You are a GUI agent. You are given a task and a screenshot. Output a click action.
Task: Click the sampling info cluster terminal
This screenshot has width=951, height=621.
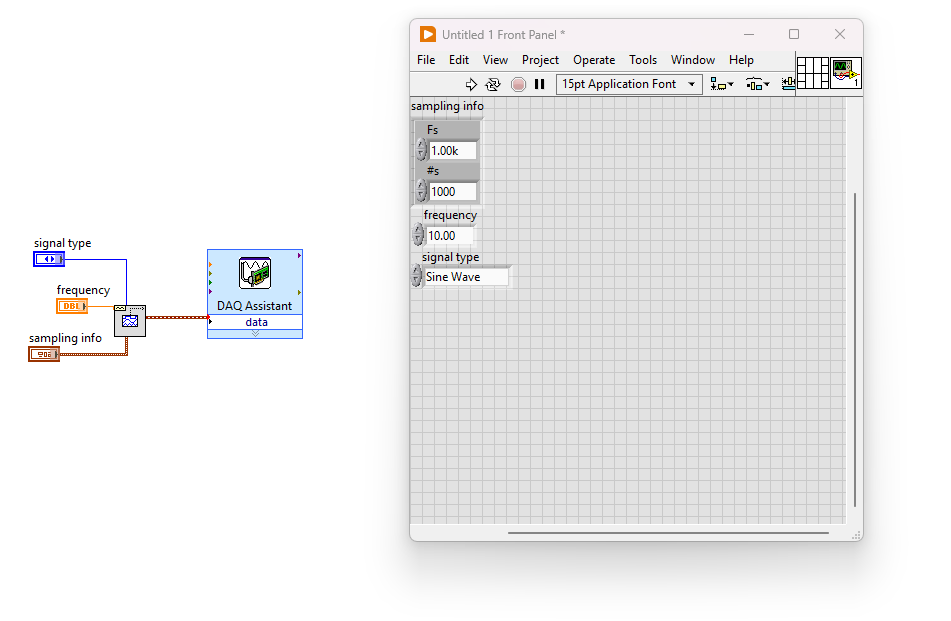click(44, 354)
